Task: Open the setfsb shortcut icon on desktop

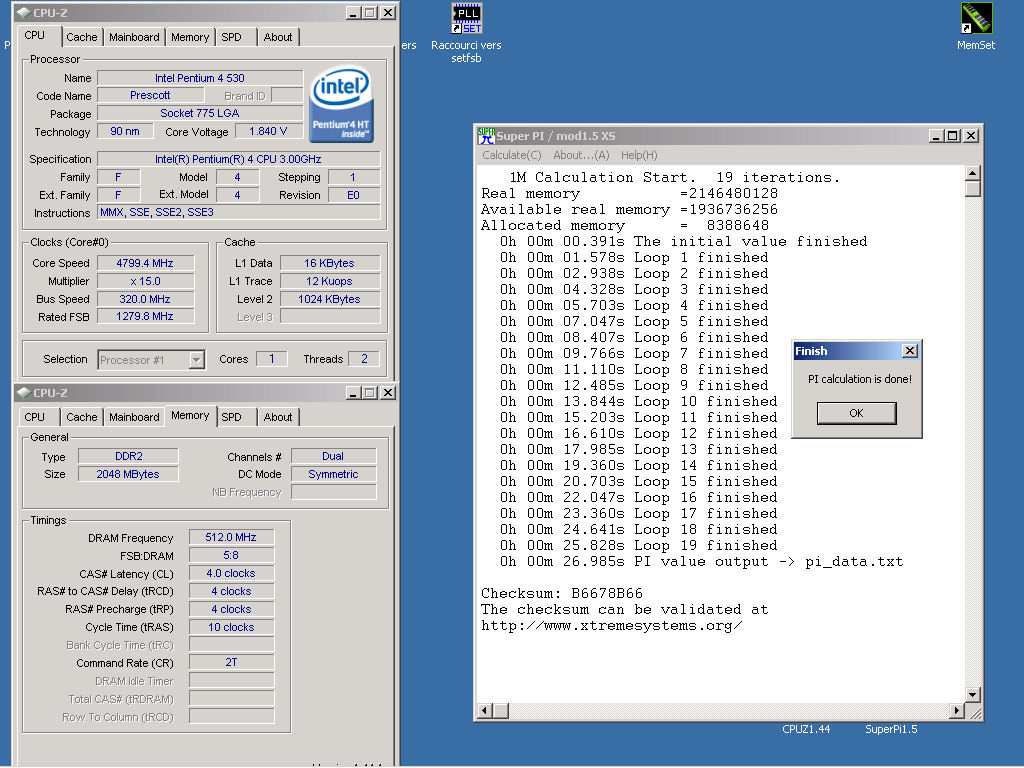Action: click(466, 18)
